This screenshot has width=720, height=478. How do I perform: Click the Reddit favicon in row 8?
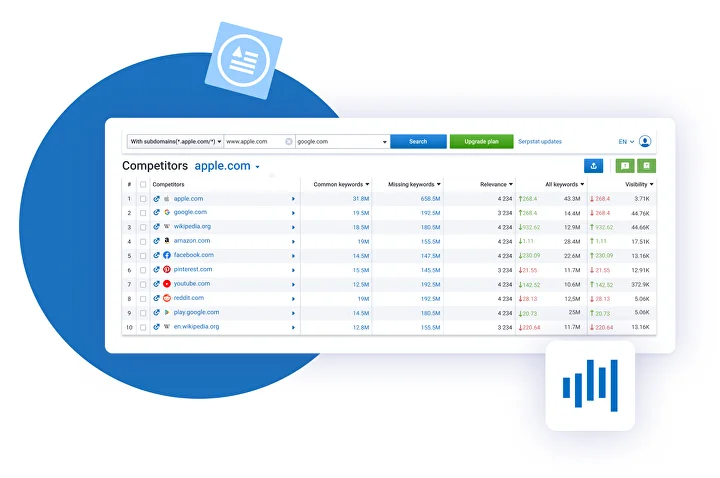coord(167,298)
